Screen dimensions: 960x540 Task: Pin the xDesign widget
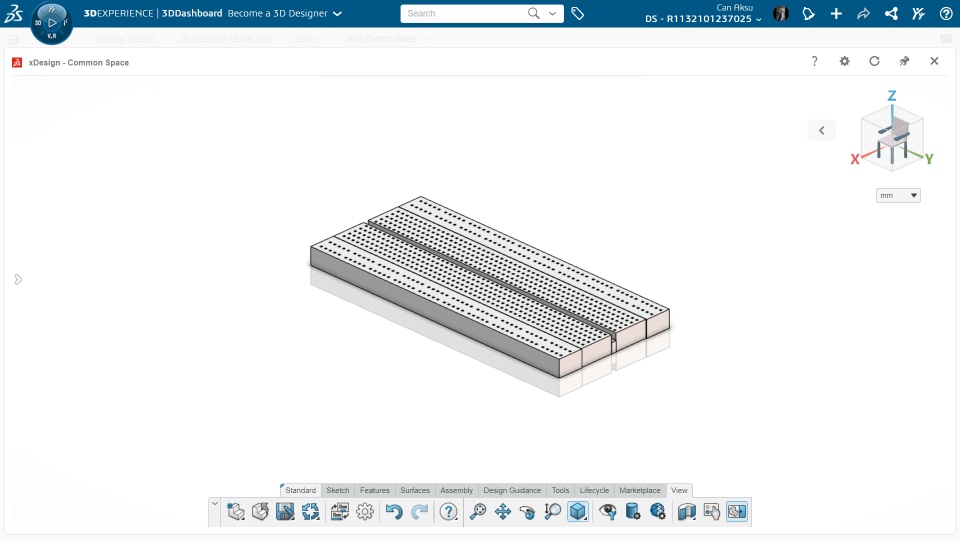point(904,61)
